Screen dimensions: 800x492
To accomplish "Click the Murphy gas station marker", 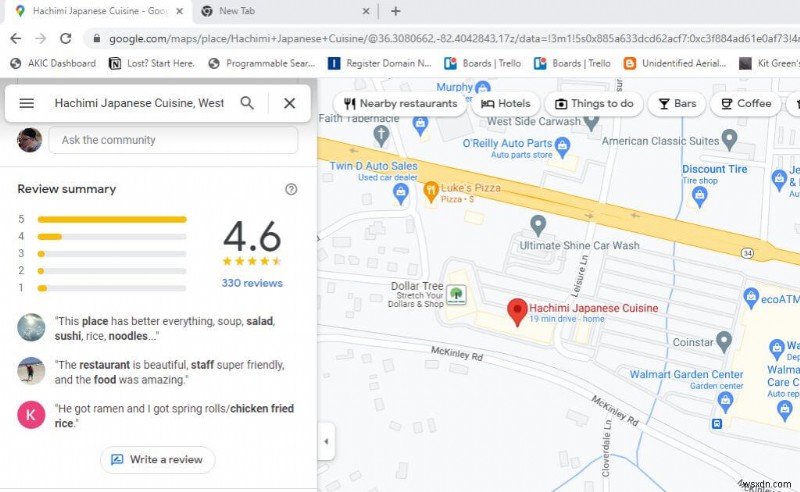I will pos(483,87).
